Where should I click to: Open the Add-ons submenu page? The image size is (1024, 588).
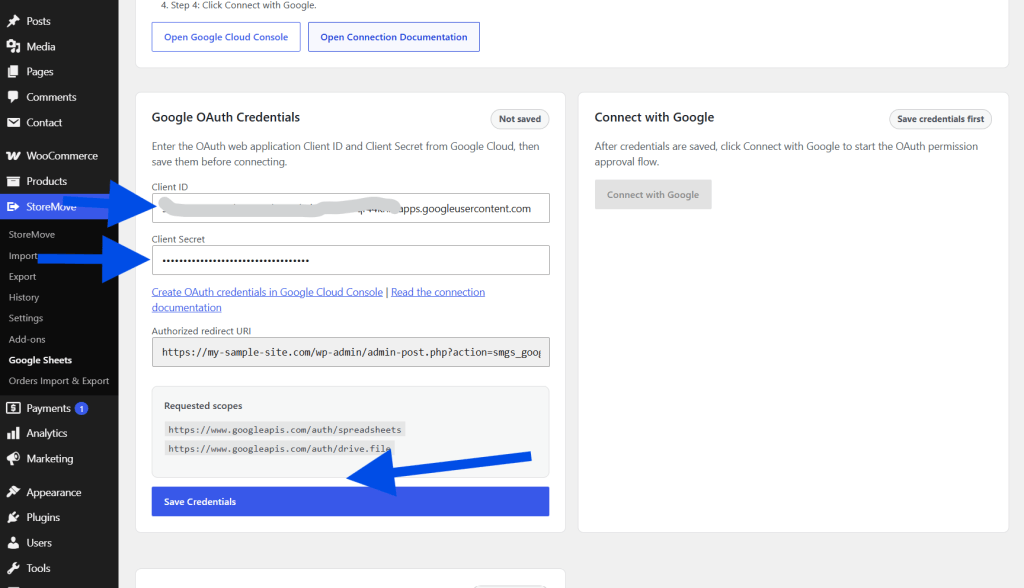coord(27,339)
